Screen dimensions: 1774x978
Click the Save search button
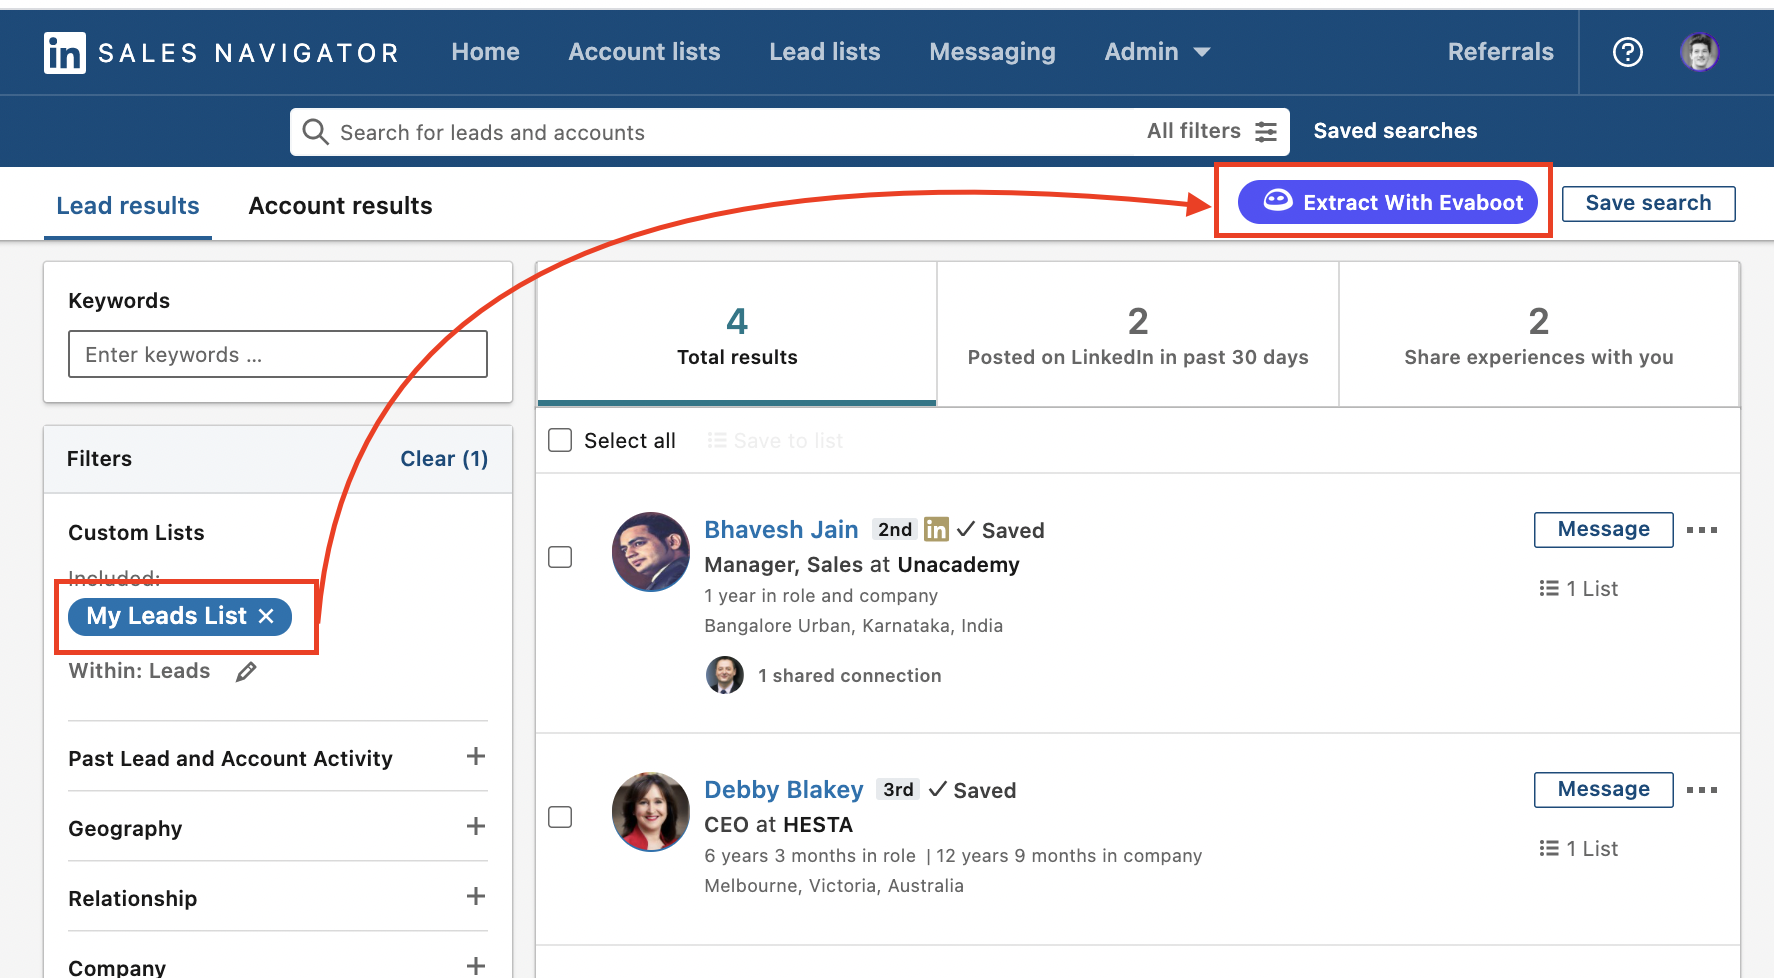tap(1648, 203)
